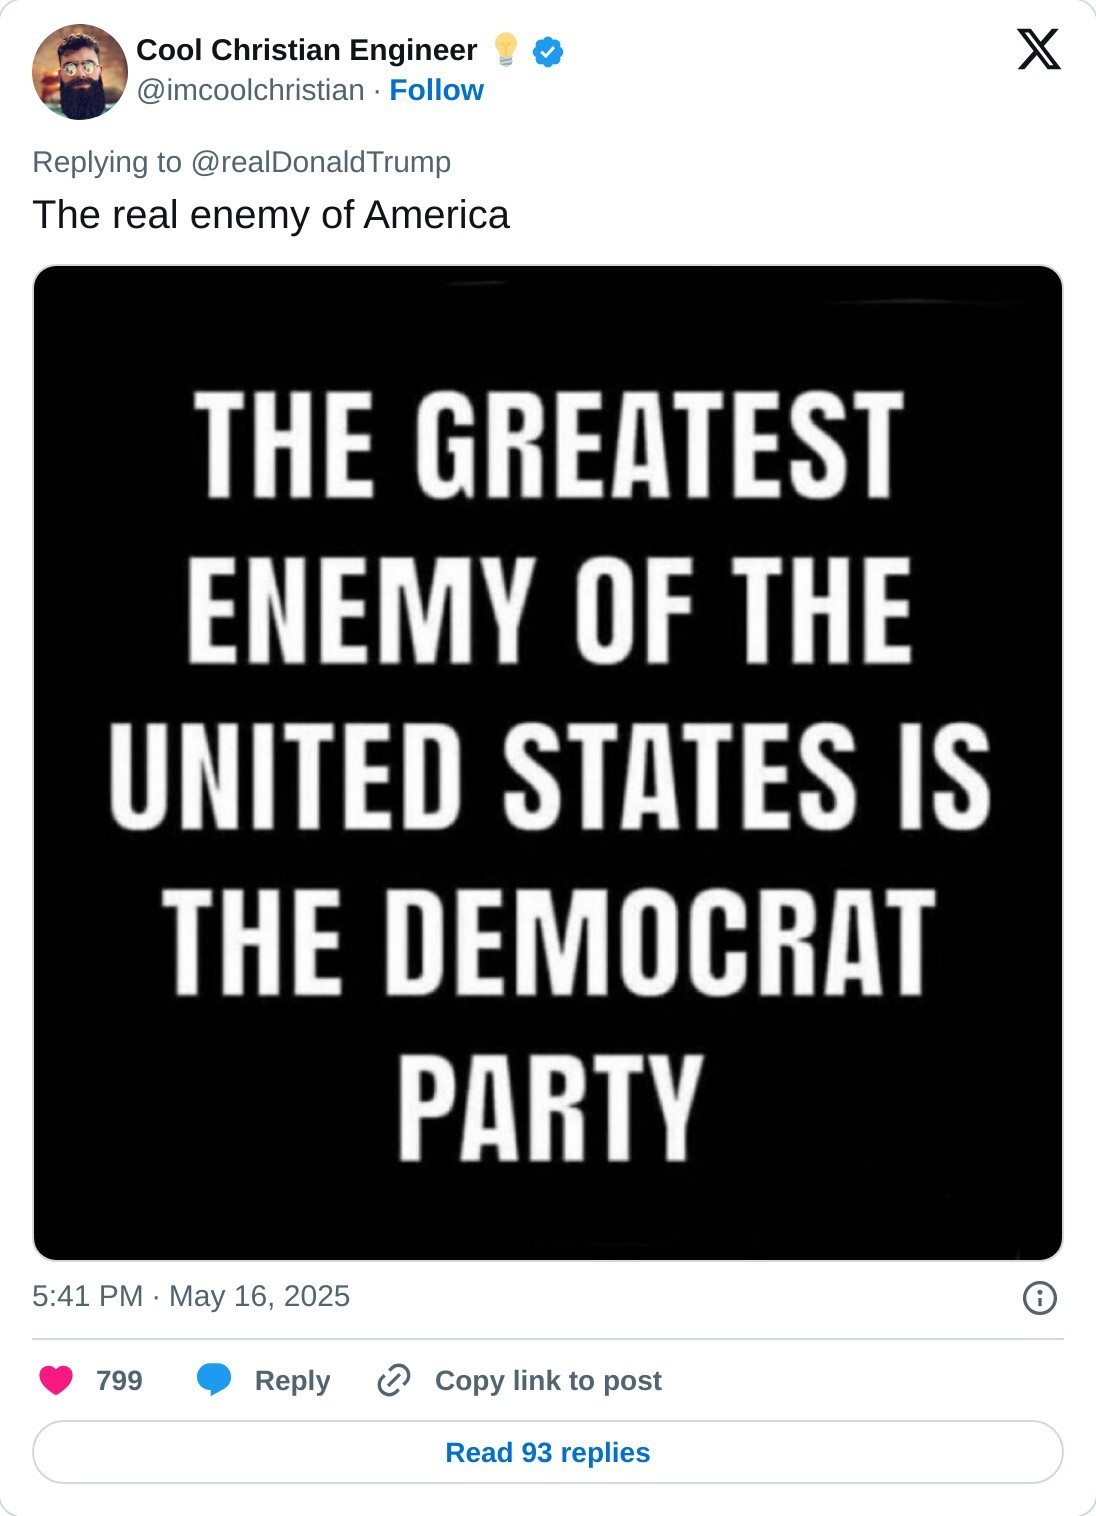This screenshot has width=1096, height=1516.
Task: Click the blue verified badge
Action: [548, 51]
